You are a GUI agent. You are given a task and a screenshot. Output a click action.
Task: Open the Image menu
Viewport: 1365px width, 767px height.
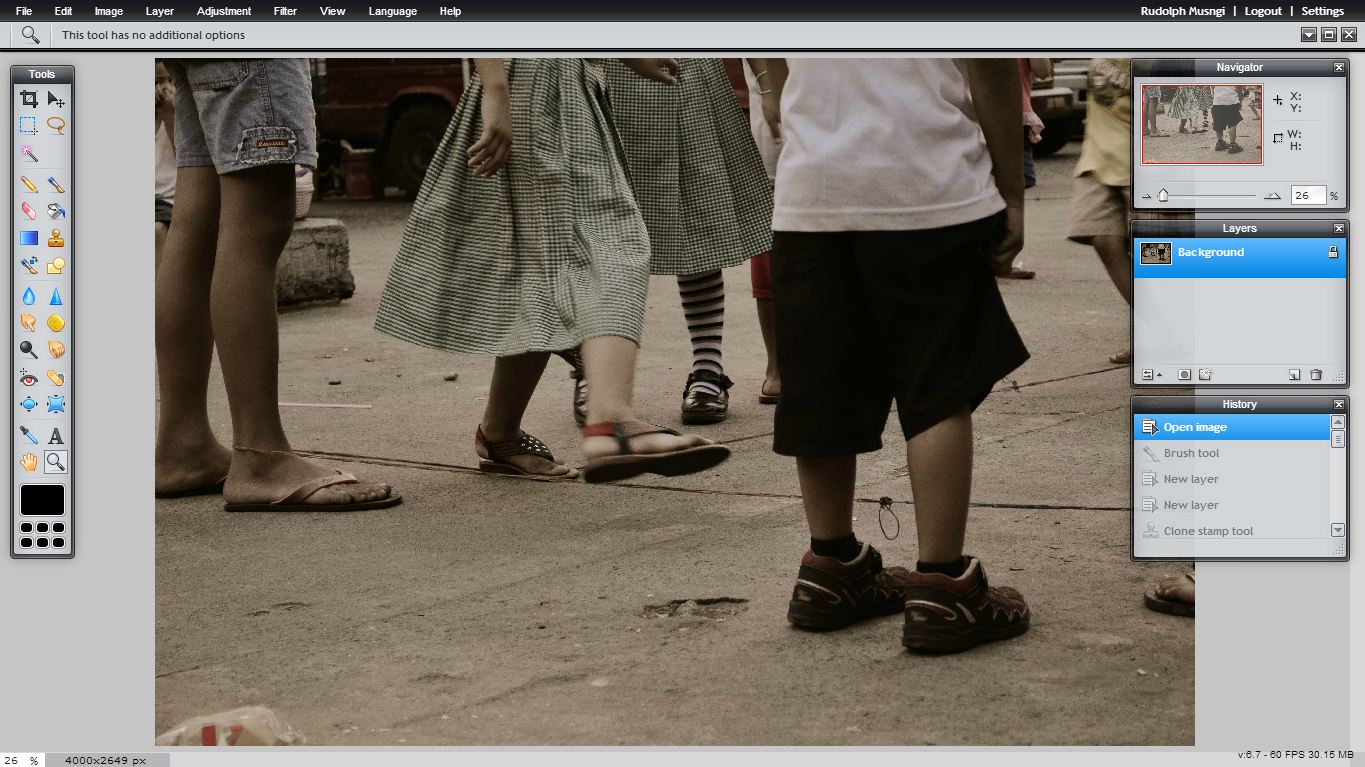coord(108,11)
